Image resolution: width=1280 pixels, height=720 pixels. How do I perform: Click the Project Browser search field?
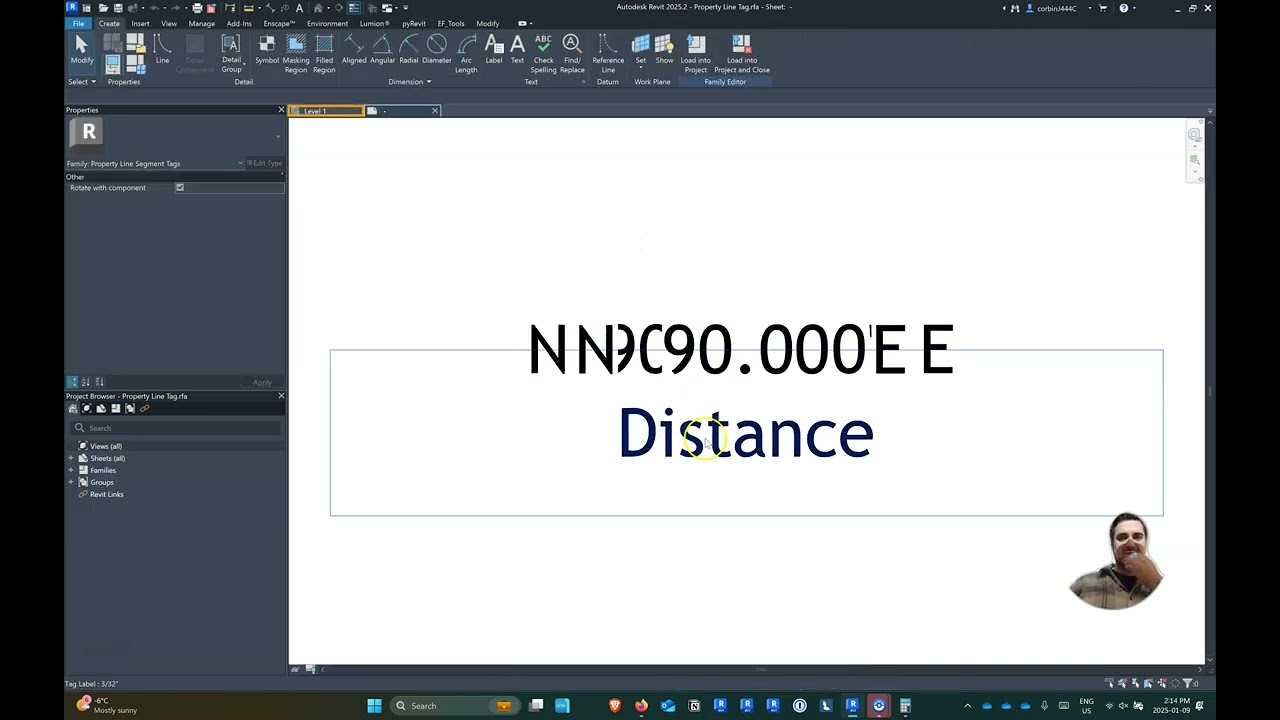click(176, 428)
